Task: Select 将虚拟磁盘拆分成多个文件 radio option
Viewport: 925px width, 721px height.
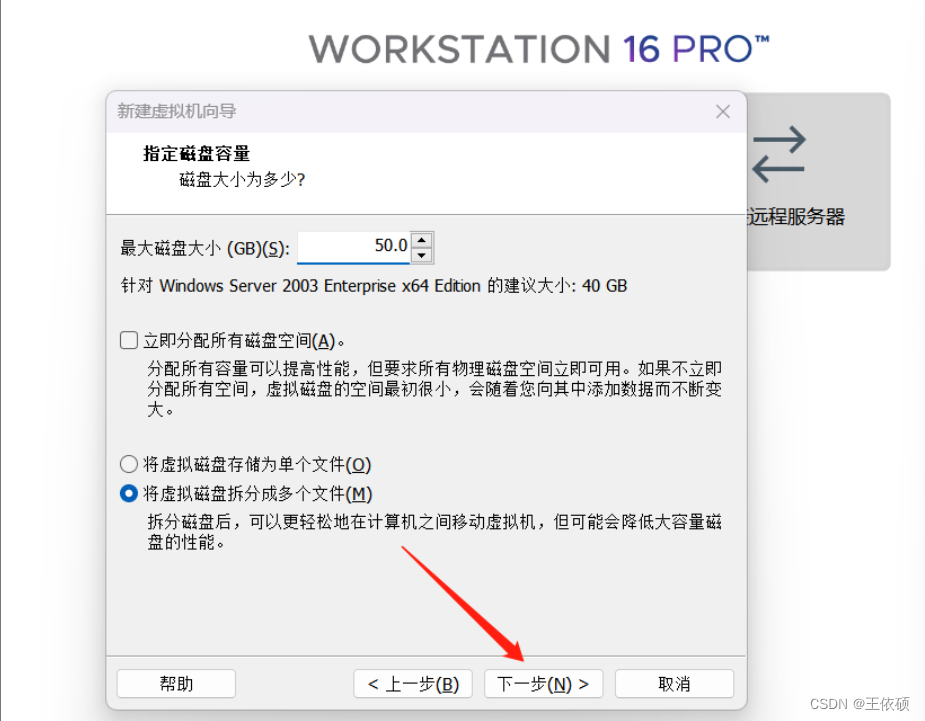Action: [x=129, y=493]
